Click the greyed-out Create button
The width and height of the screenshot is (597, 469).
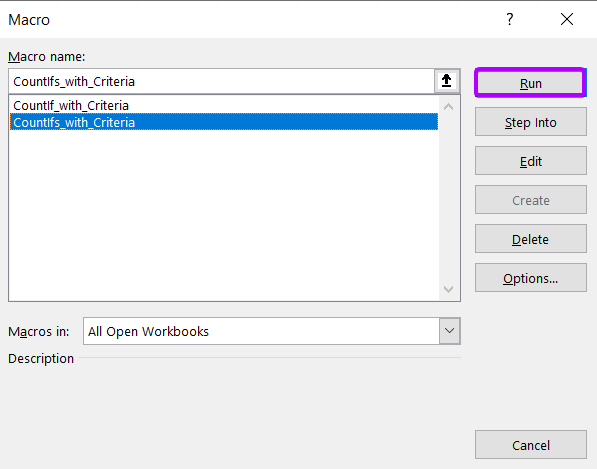click(x=530, y=200)
